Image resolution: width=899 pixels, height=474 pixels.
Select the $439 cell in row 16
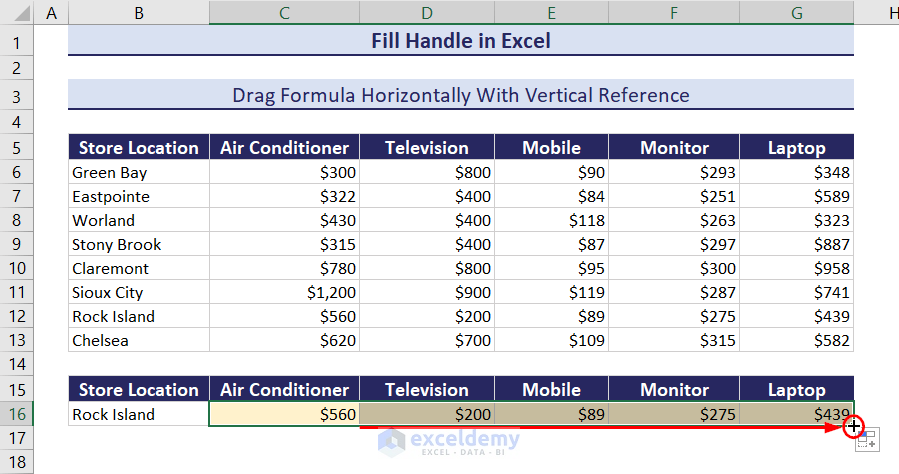[x=797, y=414]
